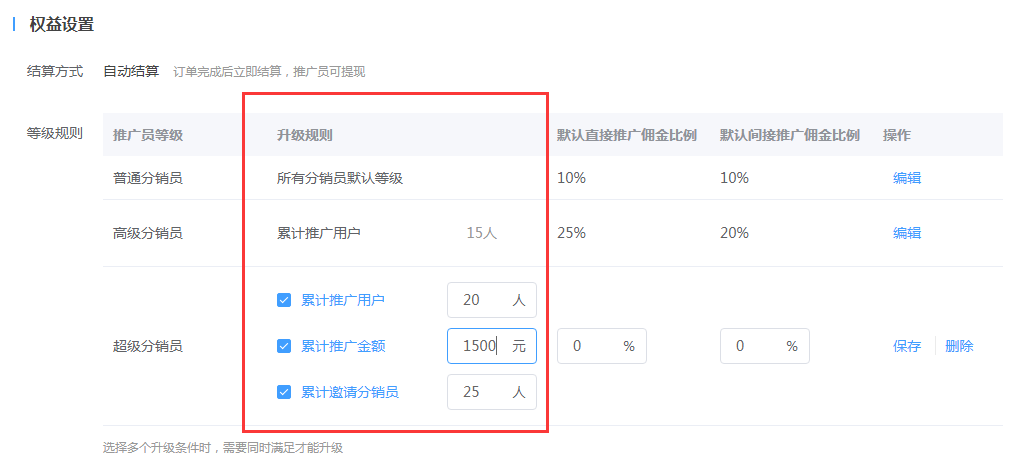Uncheck the 累计推广金额 checkbox
The height and width of the screenshot is (471, 1011).
pos(284,346)
